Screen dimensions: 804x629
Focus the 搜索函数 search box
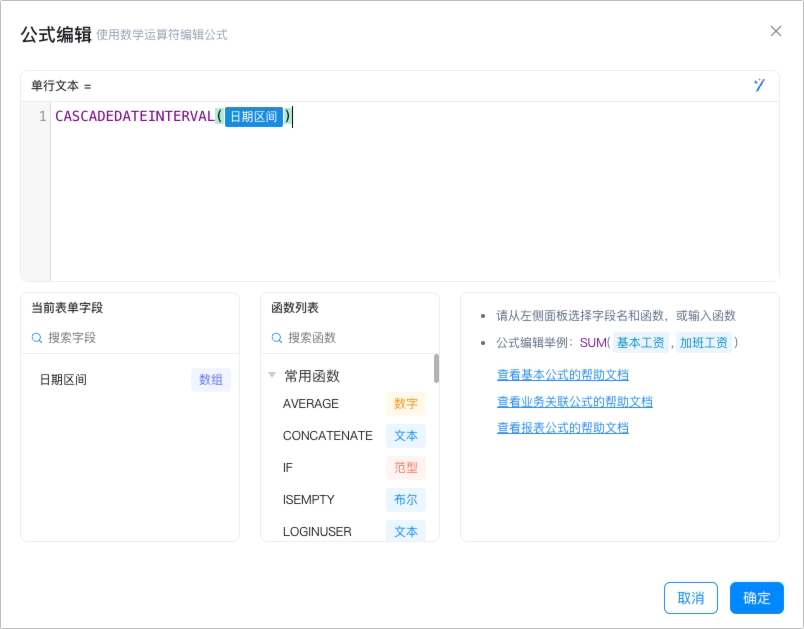pos(359,338)
